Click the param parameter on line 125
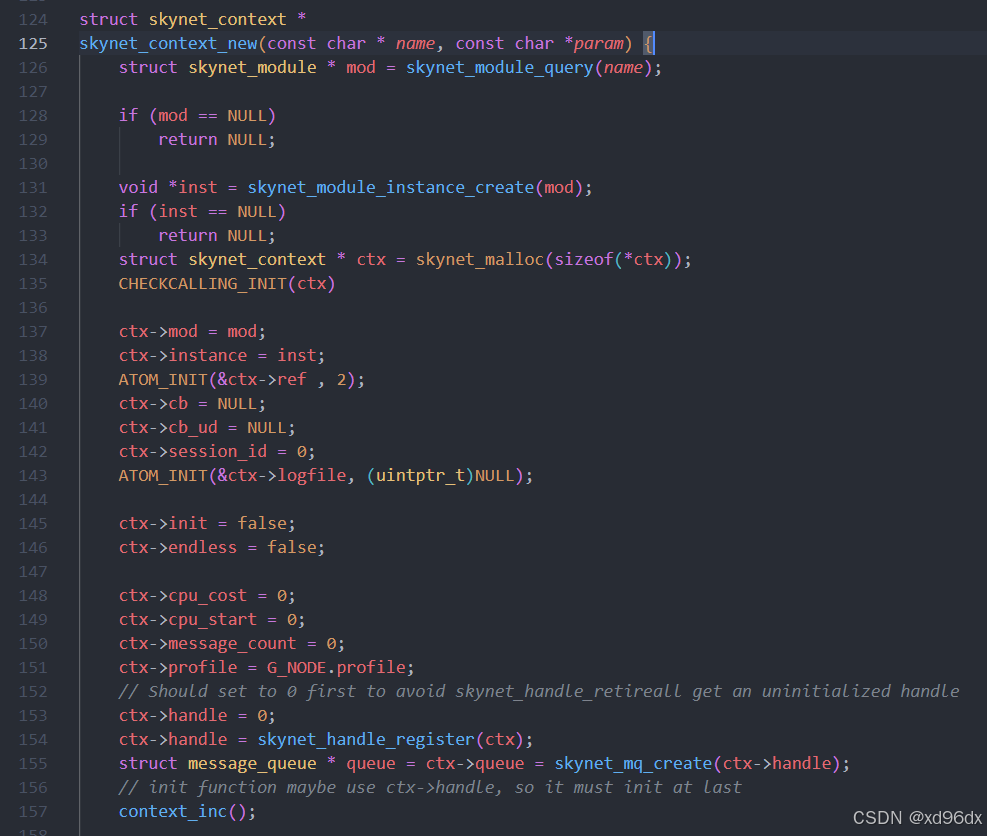This screenshot has height=836, width=987. coord(598,43)
